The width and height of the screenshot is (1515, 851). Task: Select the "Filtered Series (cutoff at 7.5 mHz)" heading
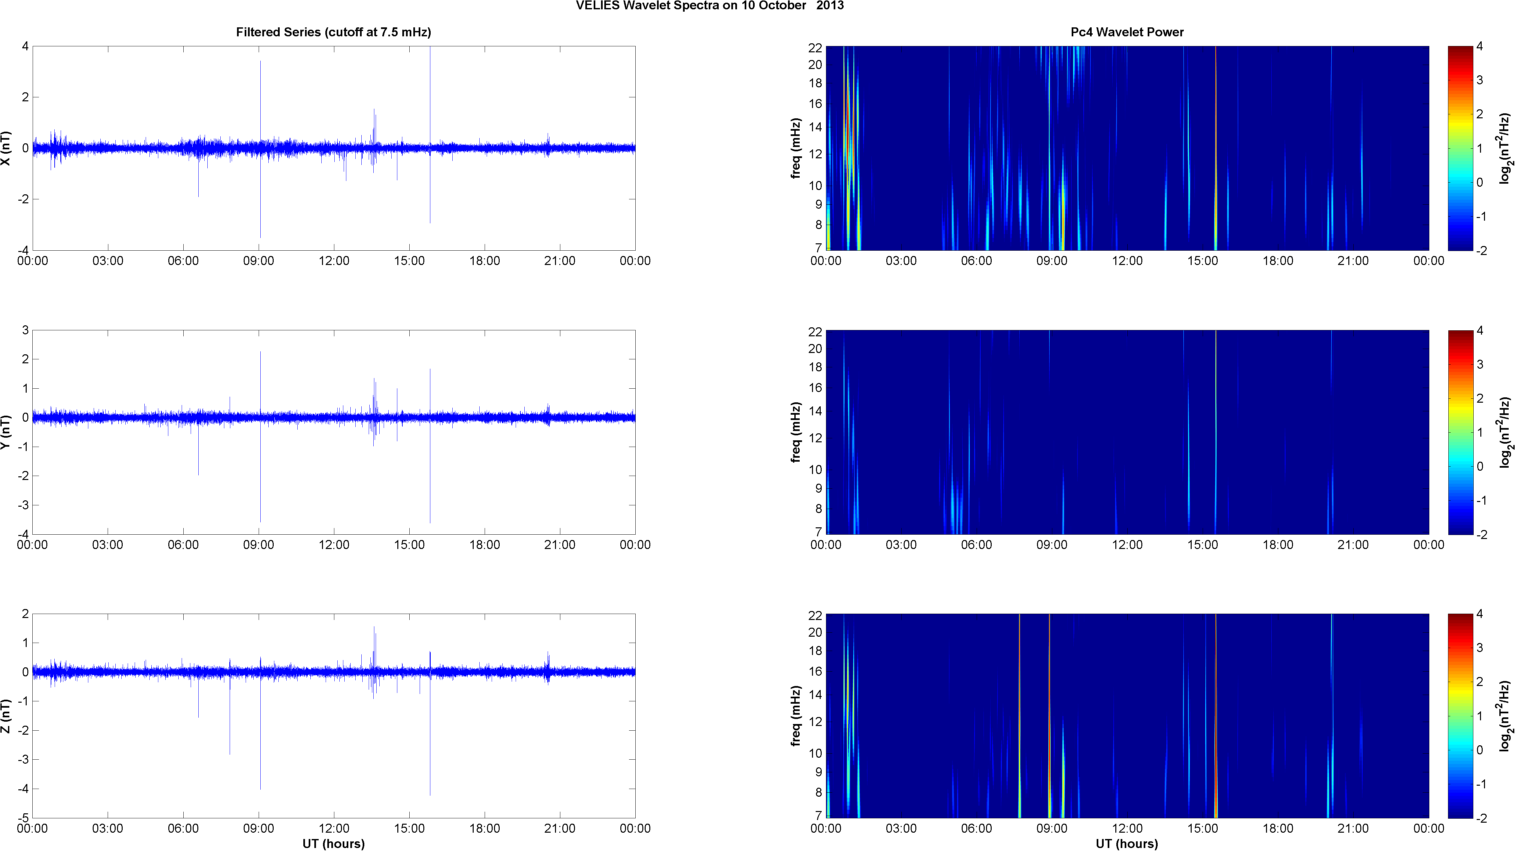[334, 32]
